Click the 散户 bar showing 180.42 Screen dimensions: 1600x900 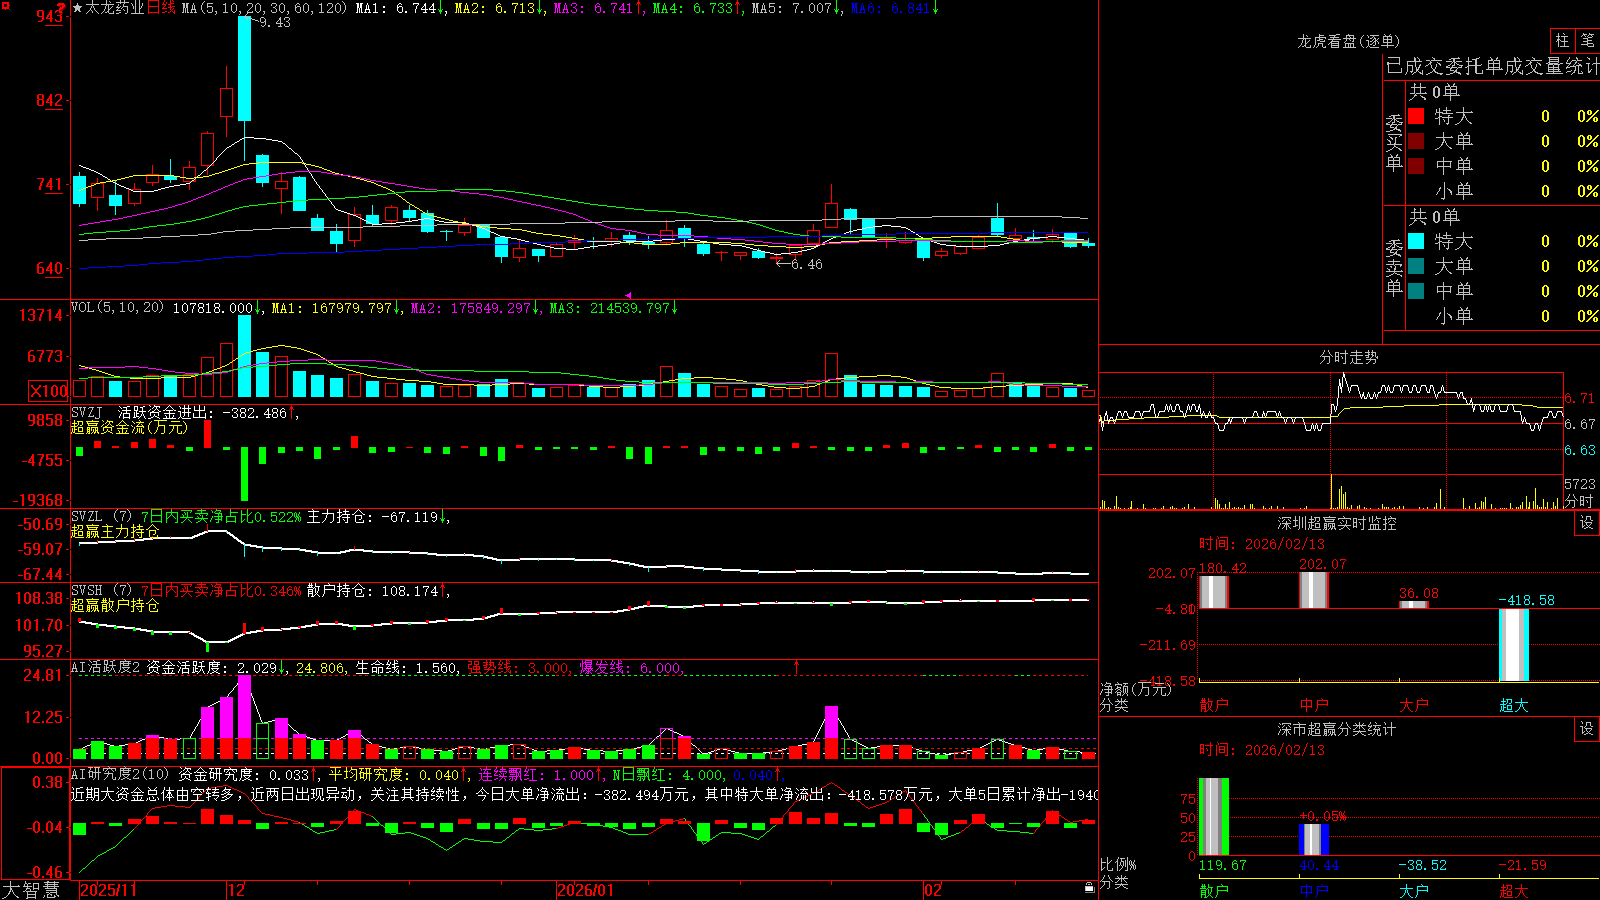point(1214,592)
